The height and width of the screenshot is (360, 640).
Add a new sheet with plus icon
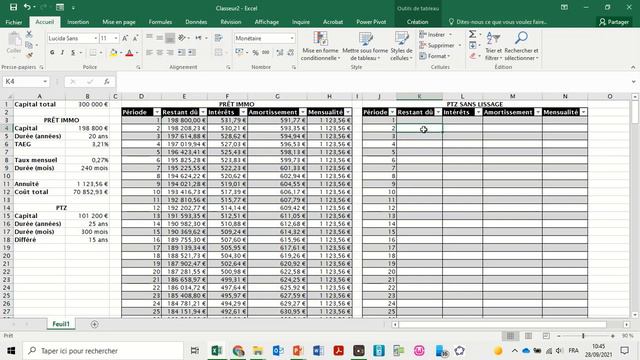pos(94,324)
